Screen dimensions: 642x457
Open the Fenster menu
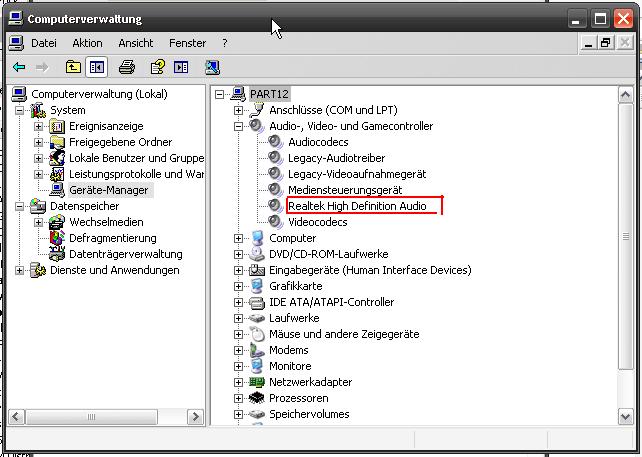click(x=187, y=43)
